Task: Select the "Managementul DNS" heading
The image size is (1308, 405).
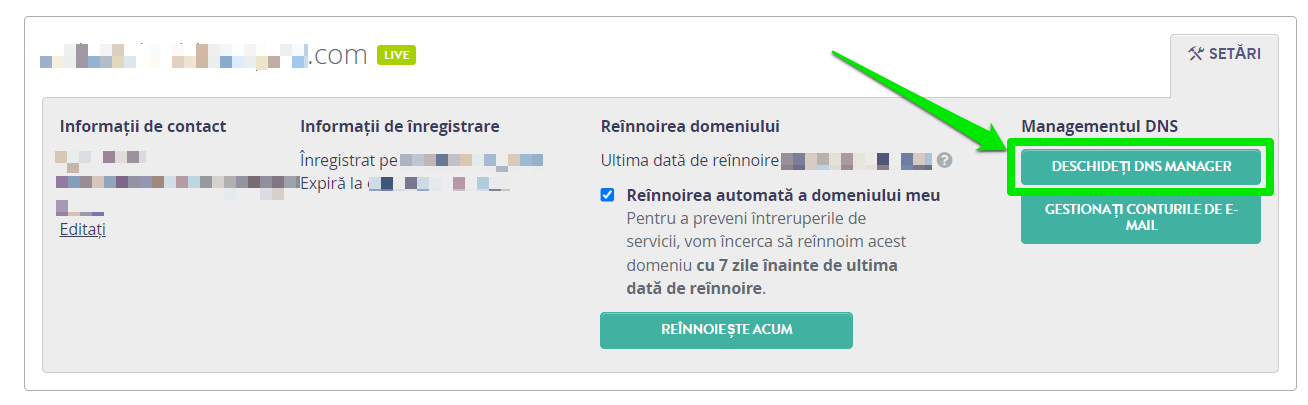Action: coord(1100,126)
